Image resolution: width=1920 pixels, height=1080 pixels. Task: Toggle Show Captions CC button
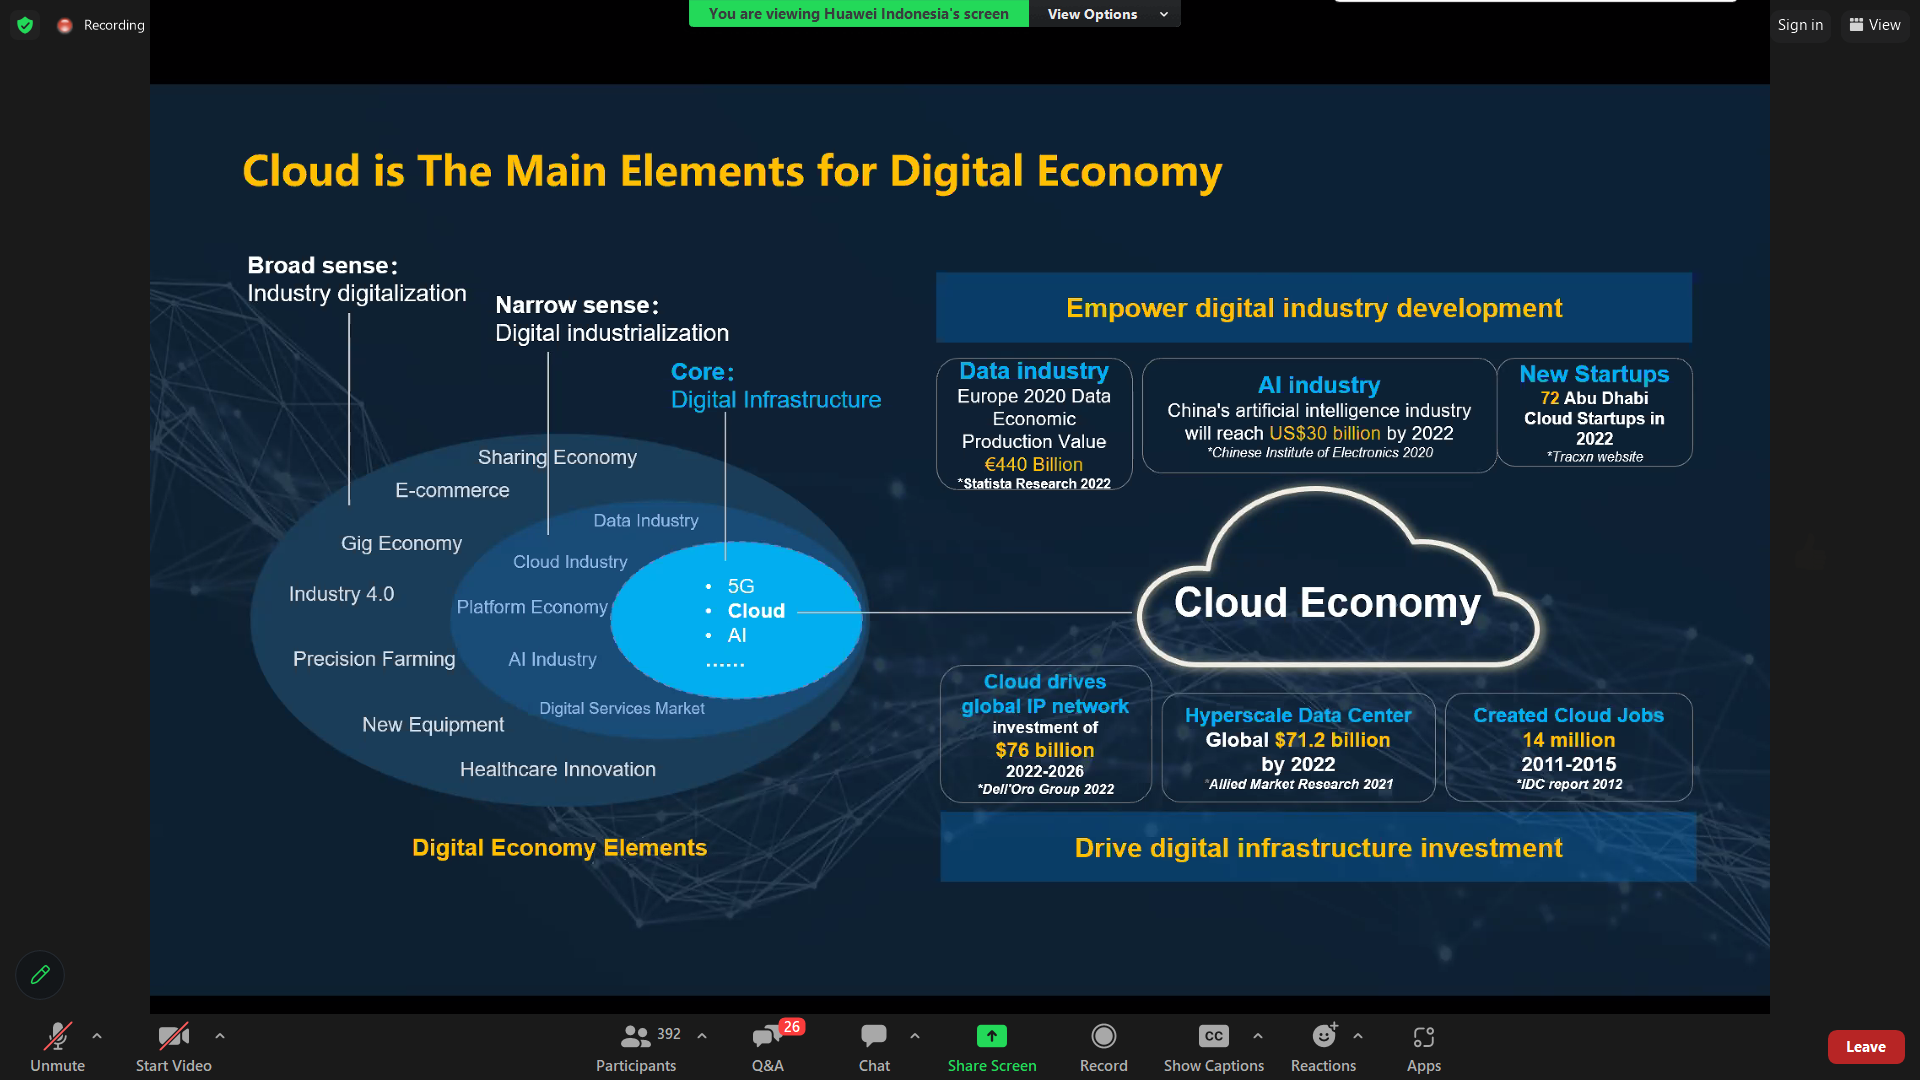(x=1213, y=1036)
